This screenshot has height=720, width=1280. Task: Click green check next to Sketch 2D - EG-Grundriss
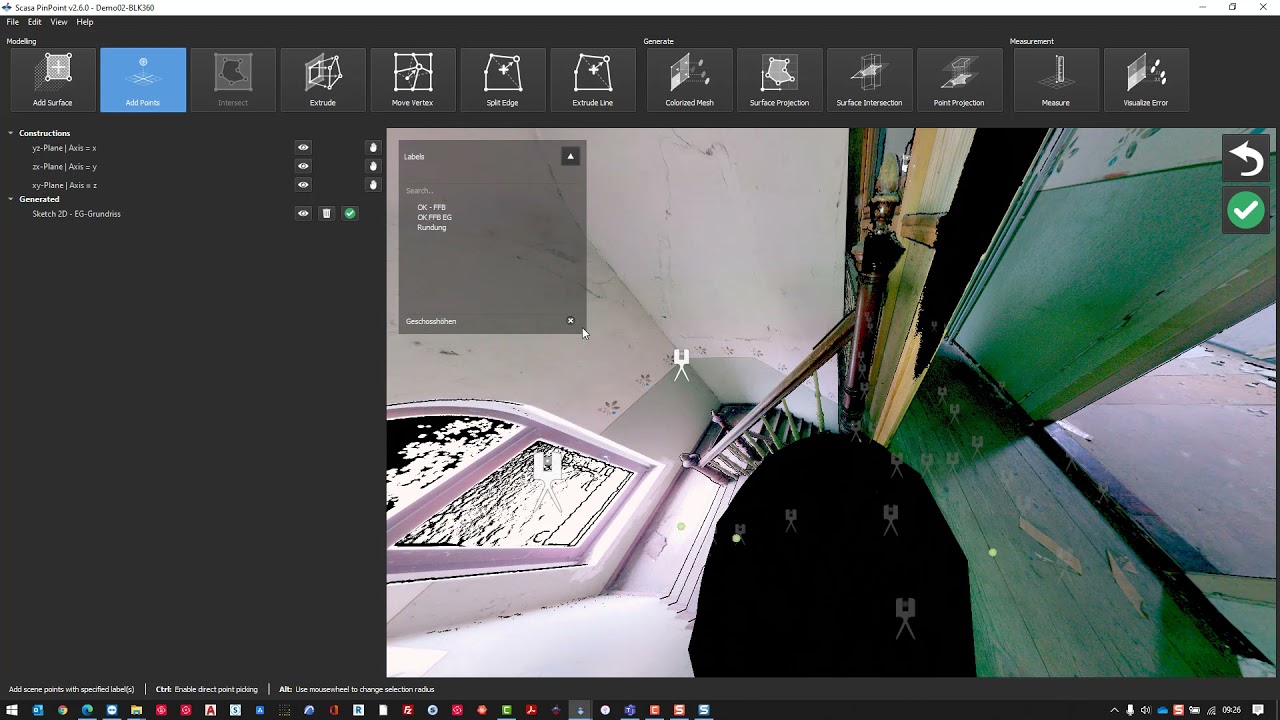350,213
